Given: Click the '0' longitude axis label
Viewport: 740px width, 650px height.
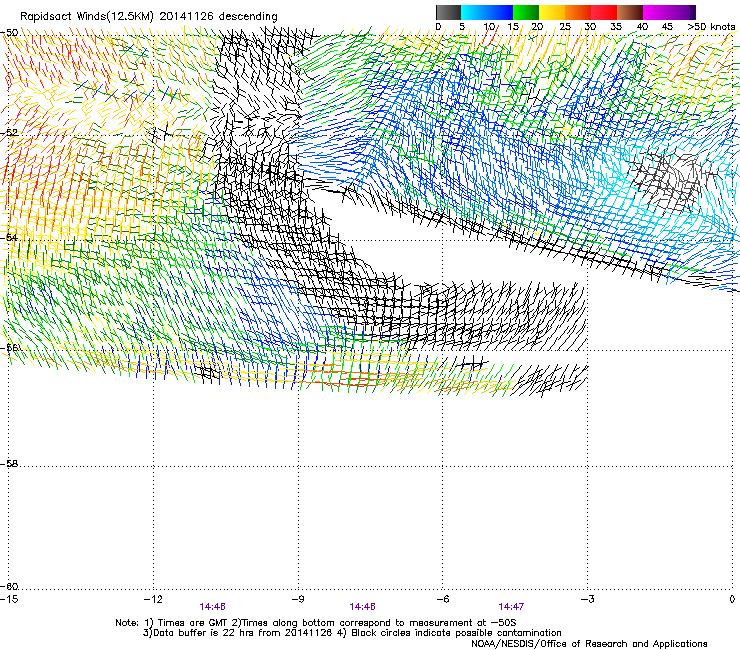Looking at the screenshot, I should [732, 599].
